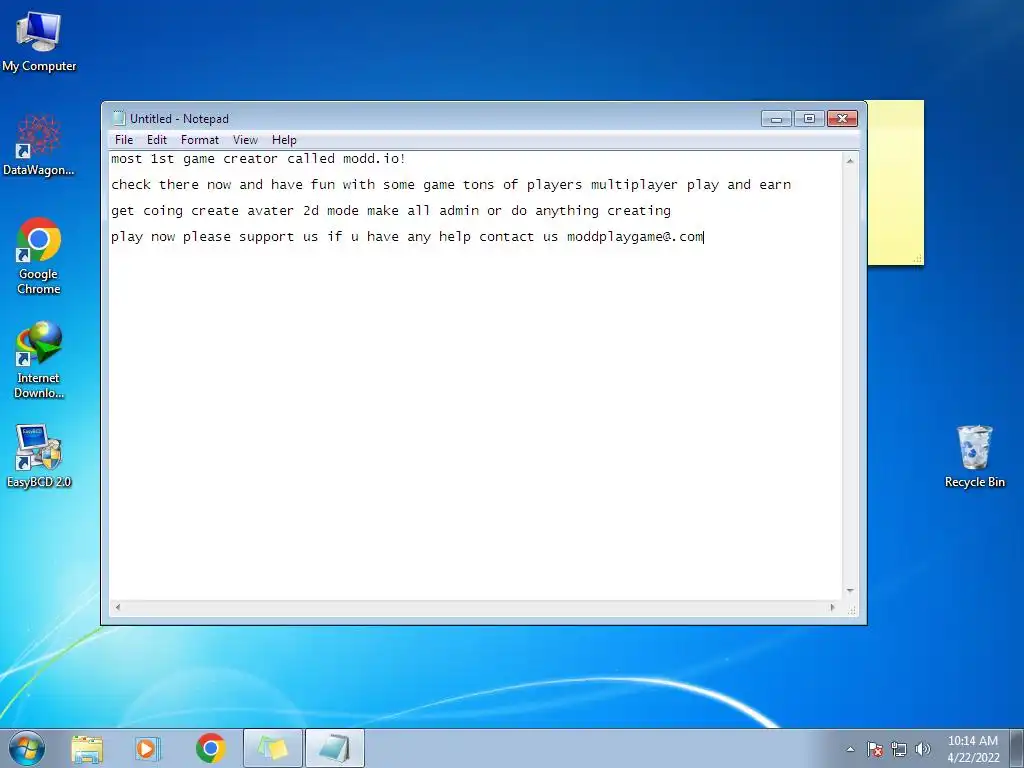Open the Action Center flag icon
Screen dimensions: 1024x768
[875, 749]
